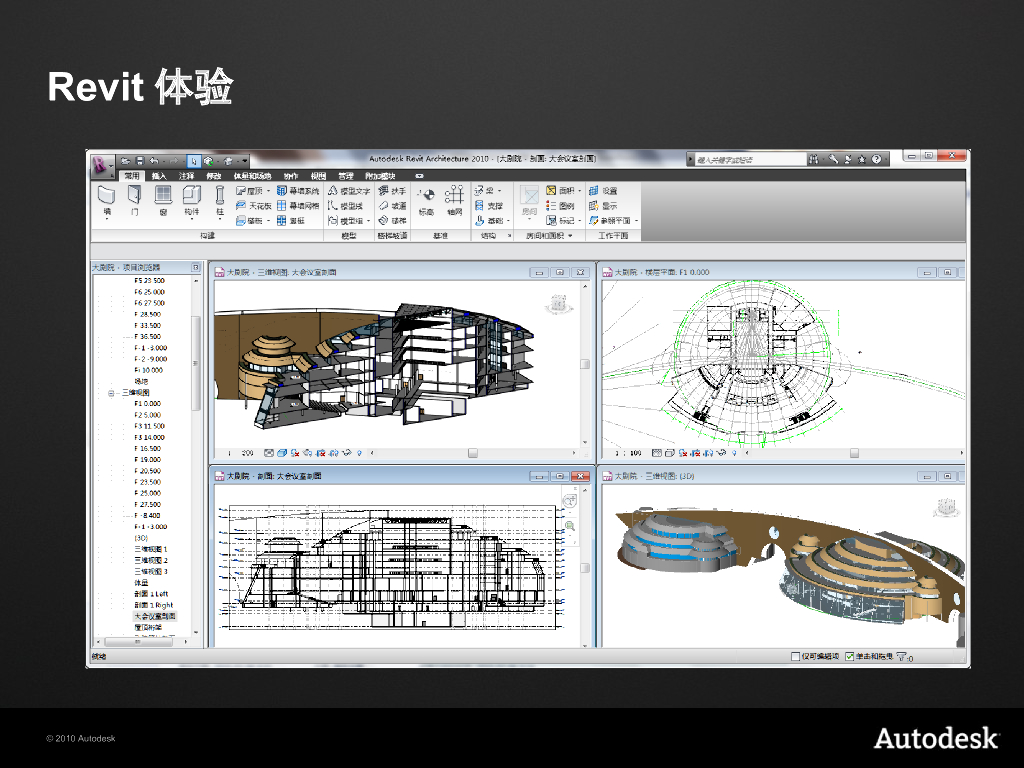This screenshot has height=768, width=1024.
Task: Open the 管理 ribbon tab
Action: tap(346, 175)
